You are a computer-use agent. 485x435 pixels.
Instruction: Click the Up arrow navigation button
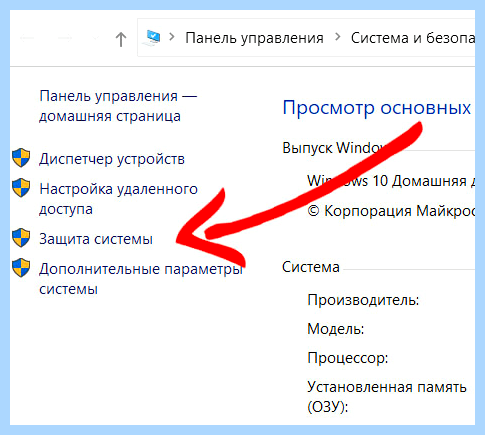121,39
